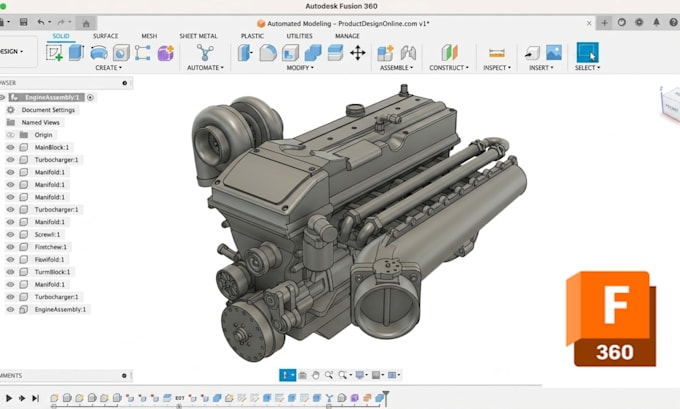Open the Help question mark icon
Image resolution: width=680 pixels, height=409 pixels.
674,22
